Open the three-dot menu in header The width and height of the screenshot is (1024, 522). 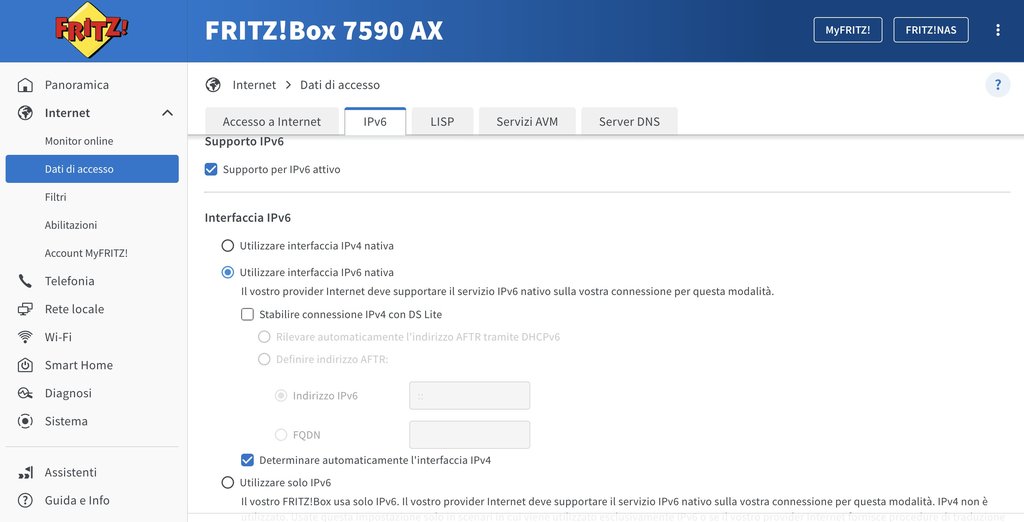[997, 30]
